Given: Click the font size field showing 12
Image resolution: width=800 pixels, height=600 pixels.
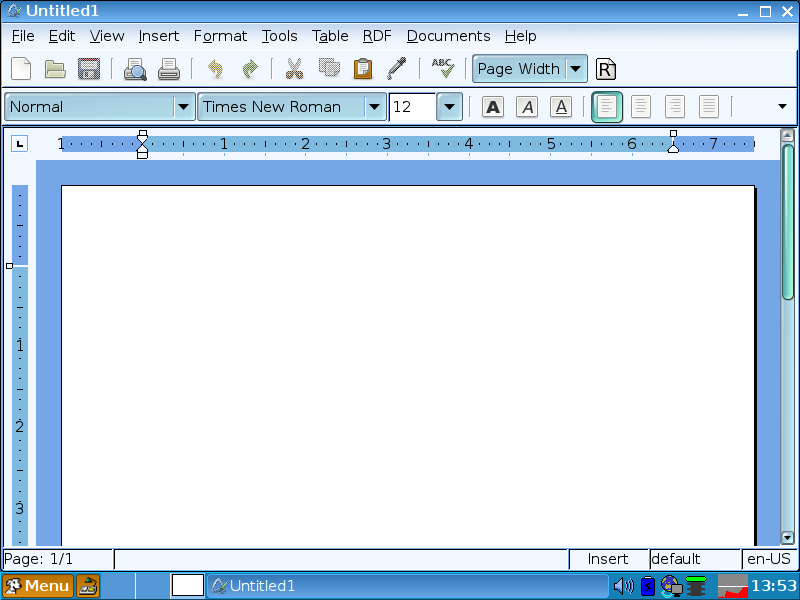Looking at the screenshot, I should pos(412,107).
